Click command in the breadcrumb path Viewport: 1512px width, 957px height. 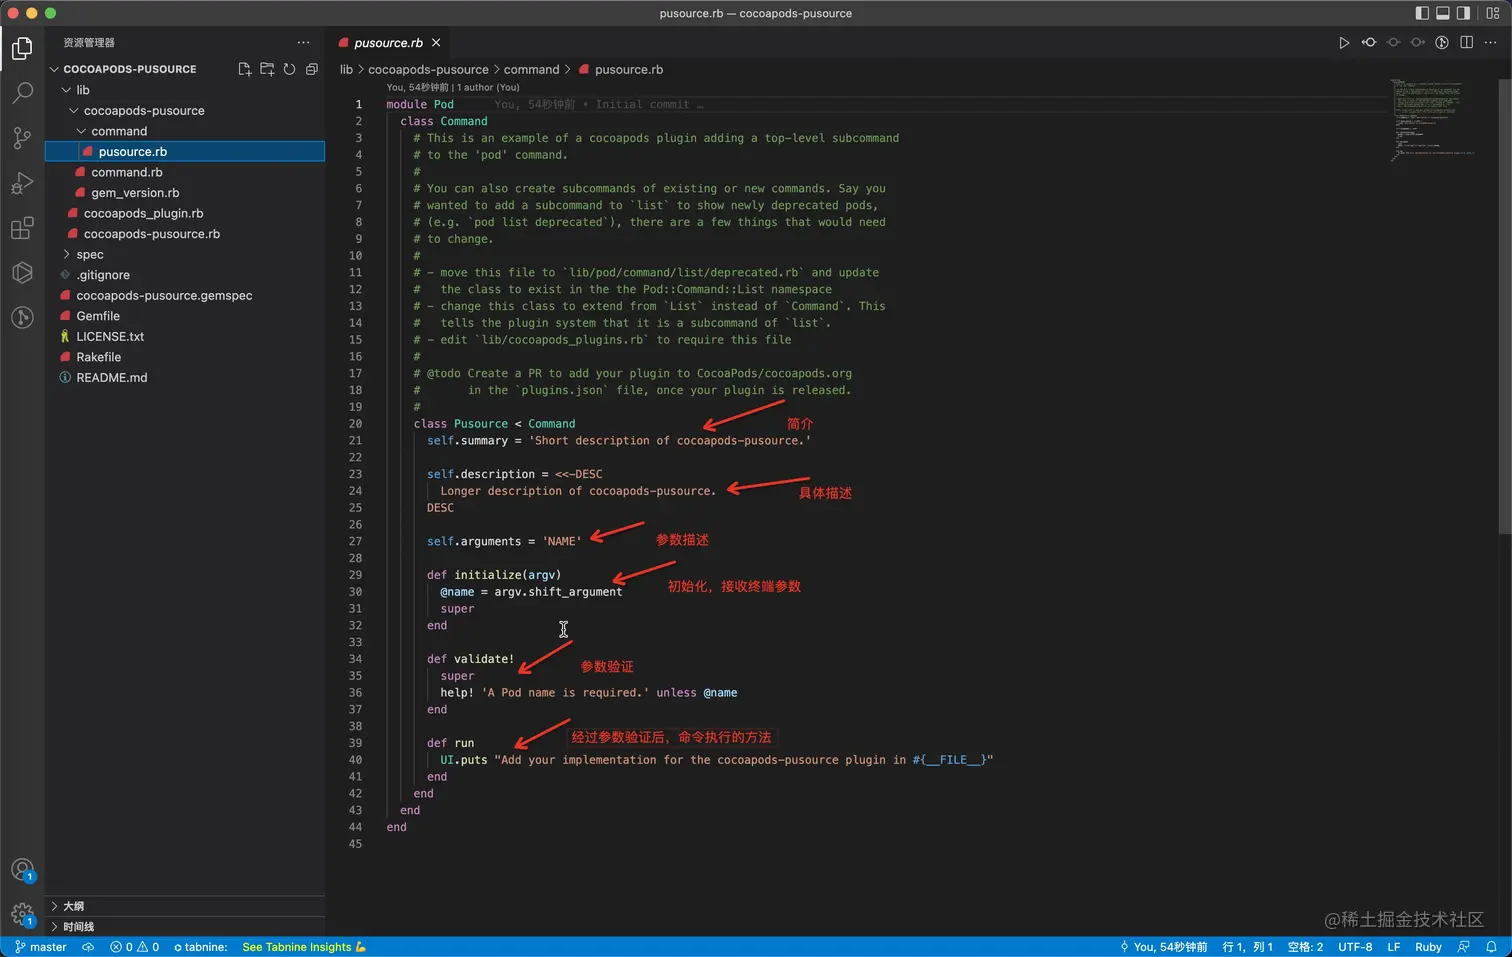click(531, 70)
